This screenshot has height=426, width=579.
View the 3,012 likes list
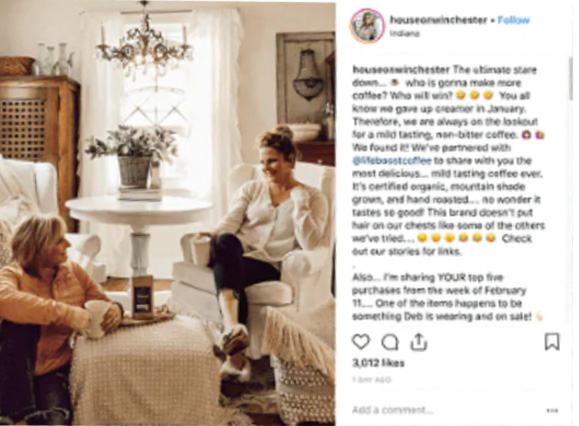[378, 363]
